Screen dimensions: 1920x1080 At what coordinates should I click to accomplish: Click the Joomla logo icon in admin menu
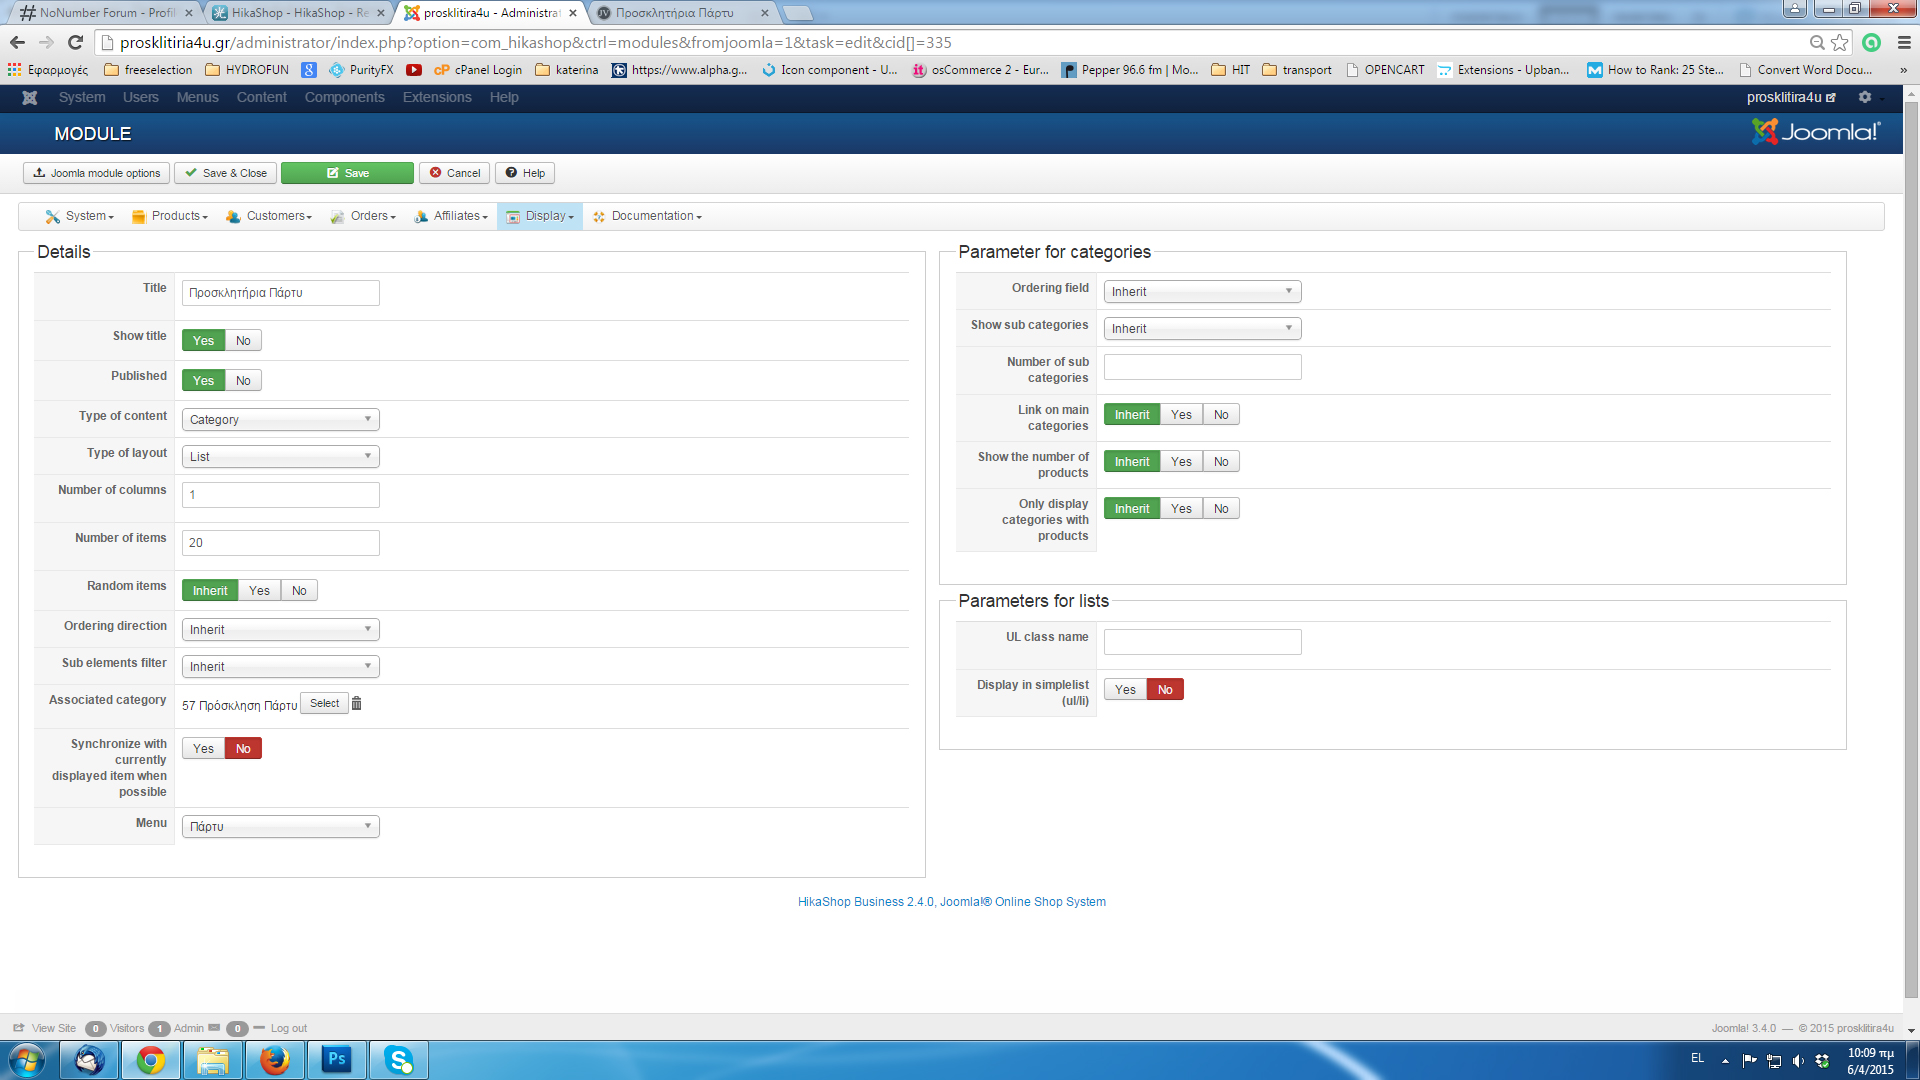click(30, 97)
